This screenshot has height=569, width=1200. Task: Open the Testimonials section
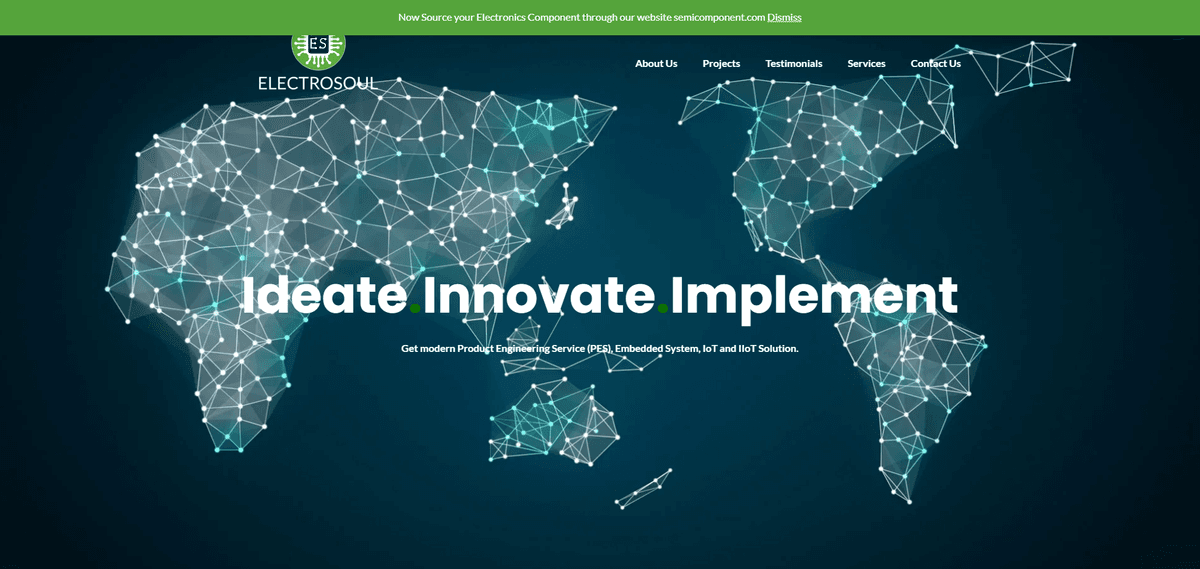click(794, 63)
